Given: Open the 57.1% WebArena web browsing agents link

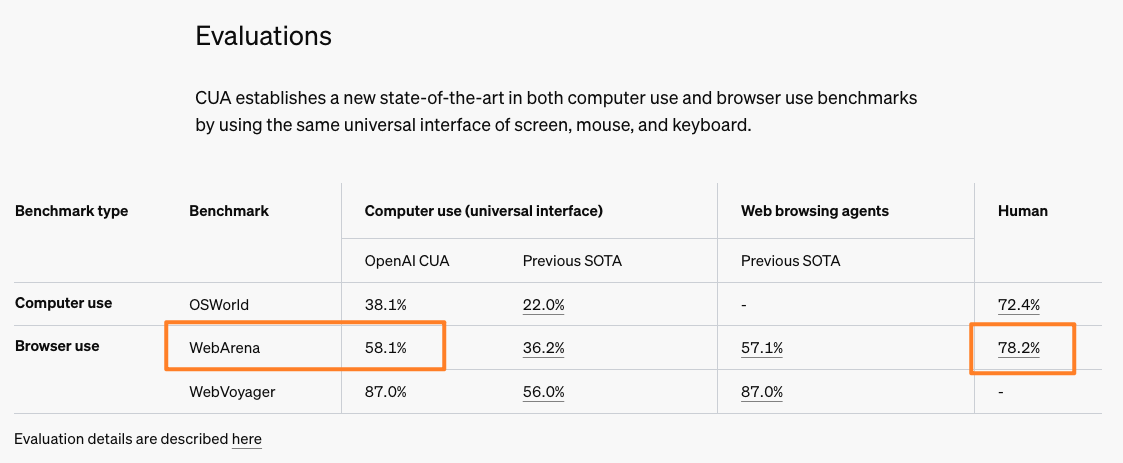Looking at the screenshot, I should click(x=761, y=348).
